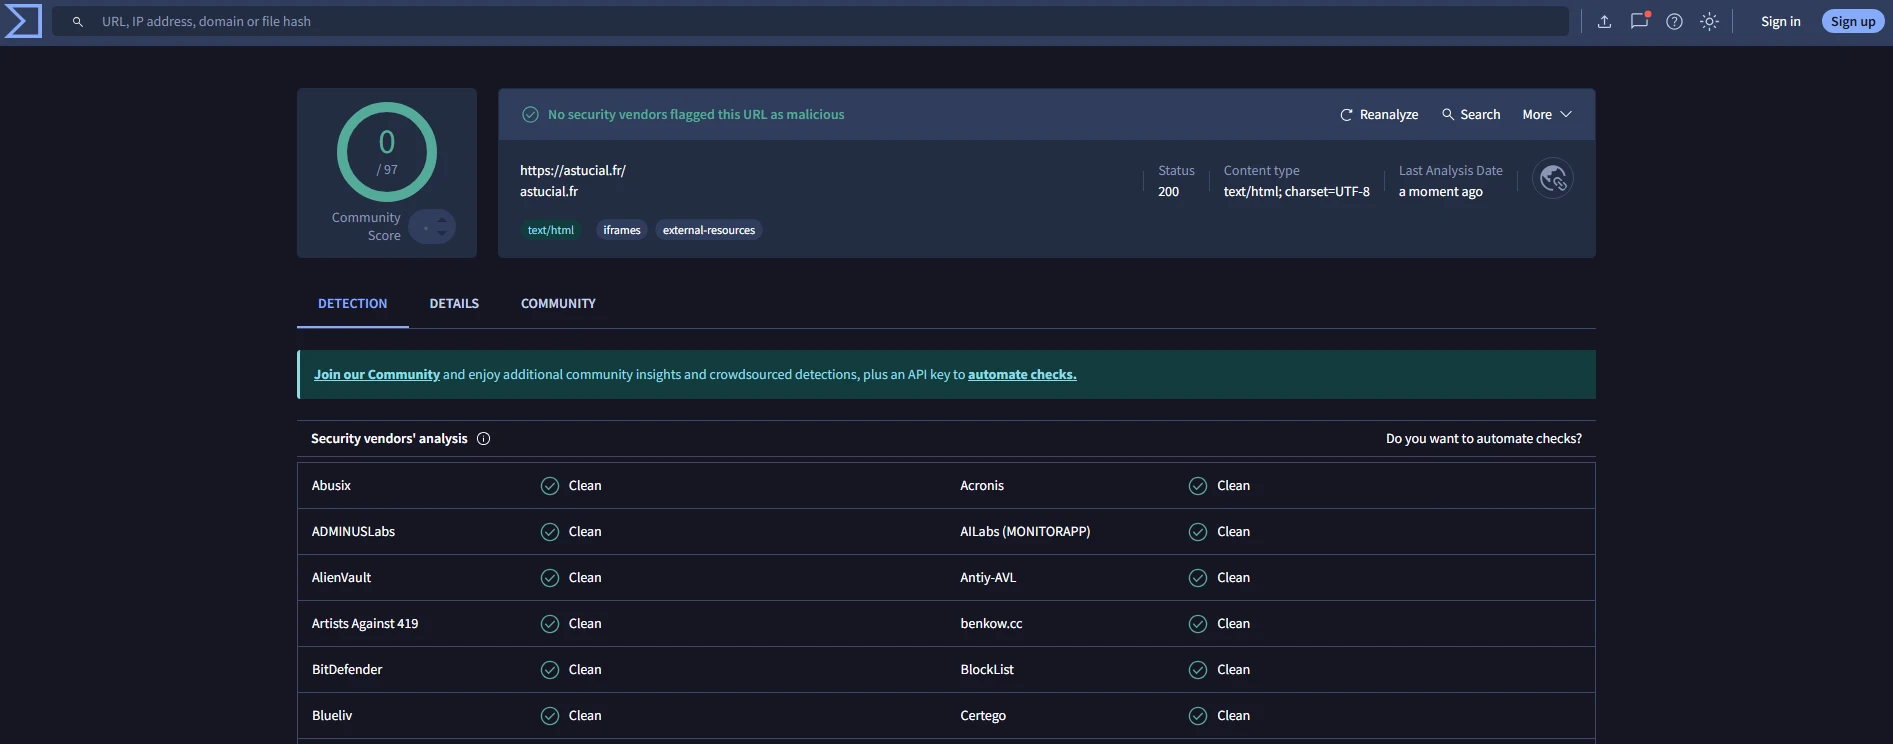
Task: Click the Abusix Clean check icon
Action: click(550, 486)
